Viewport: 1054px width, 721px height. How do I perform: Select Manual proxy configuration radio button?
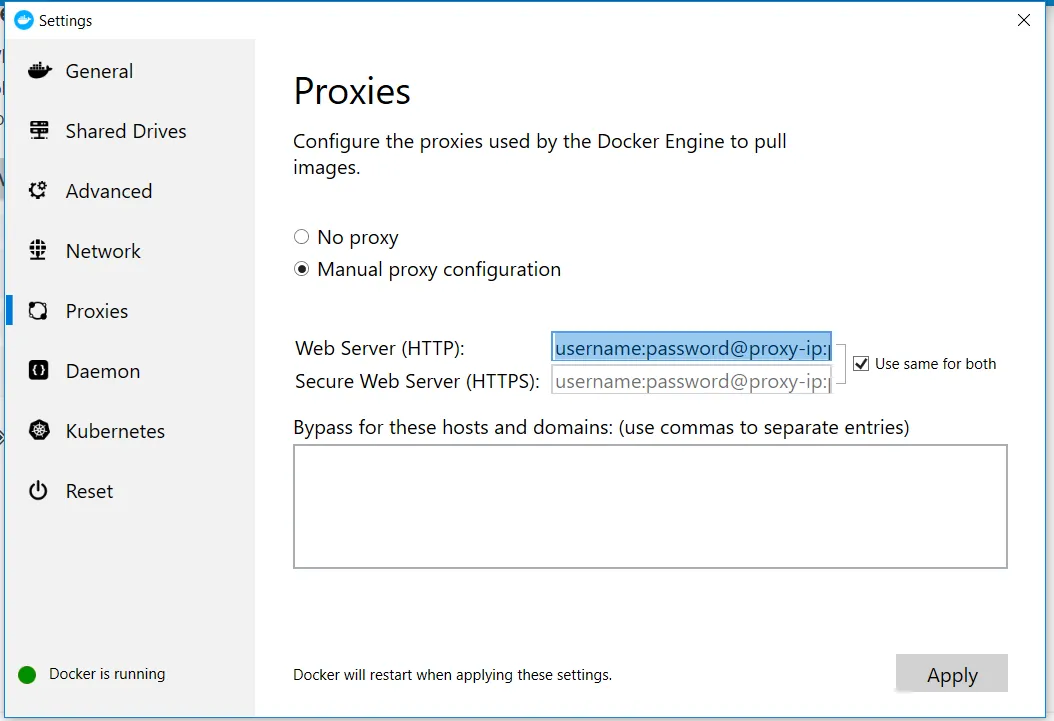coord(302,270)
